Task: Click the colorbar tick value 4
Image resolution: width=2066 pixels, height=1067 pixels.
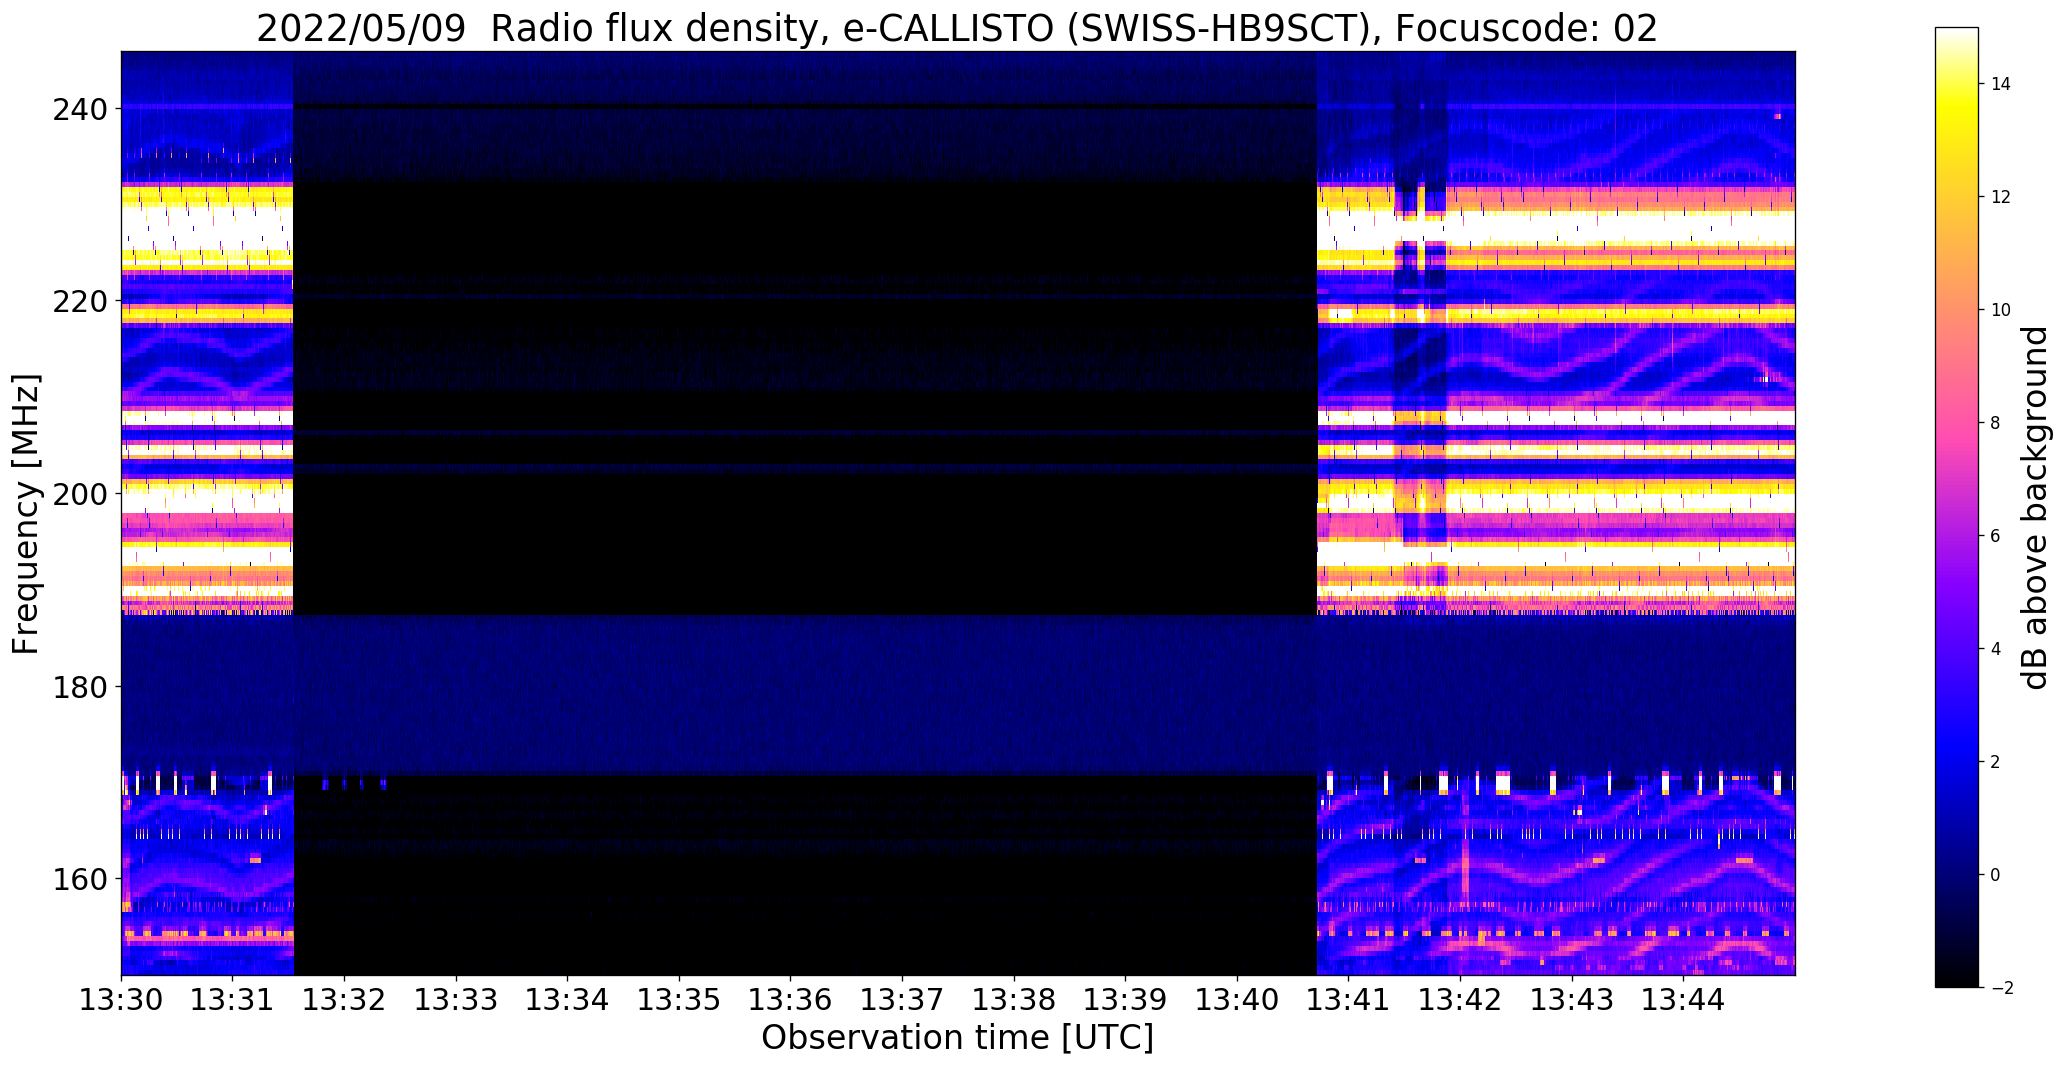Action: click(x=1996, y=649)
